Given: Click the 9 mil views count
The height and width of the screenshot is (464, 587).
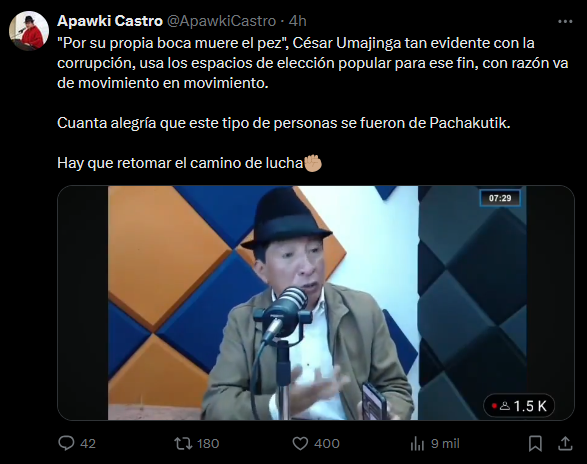Looking at the screenshot, I should pos(445,444).
